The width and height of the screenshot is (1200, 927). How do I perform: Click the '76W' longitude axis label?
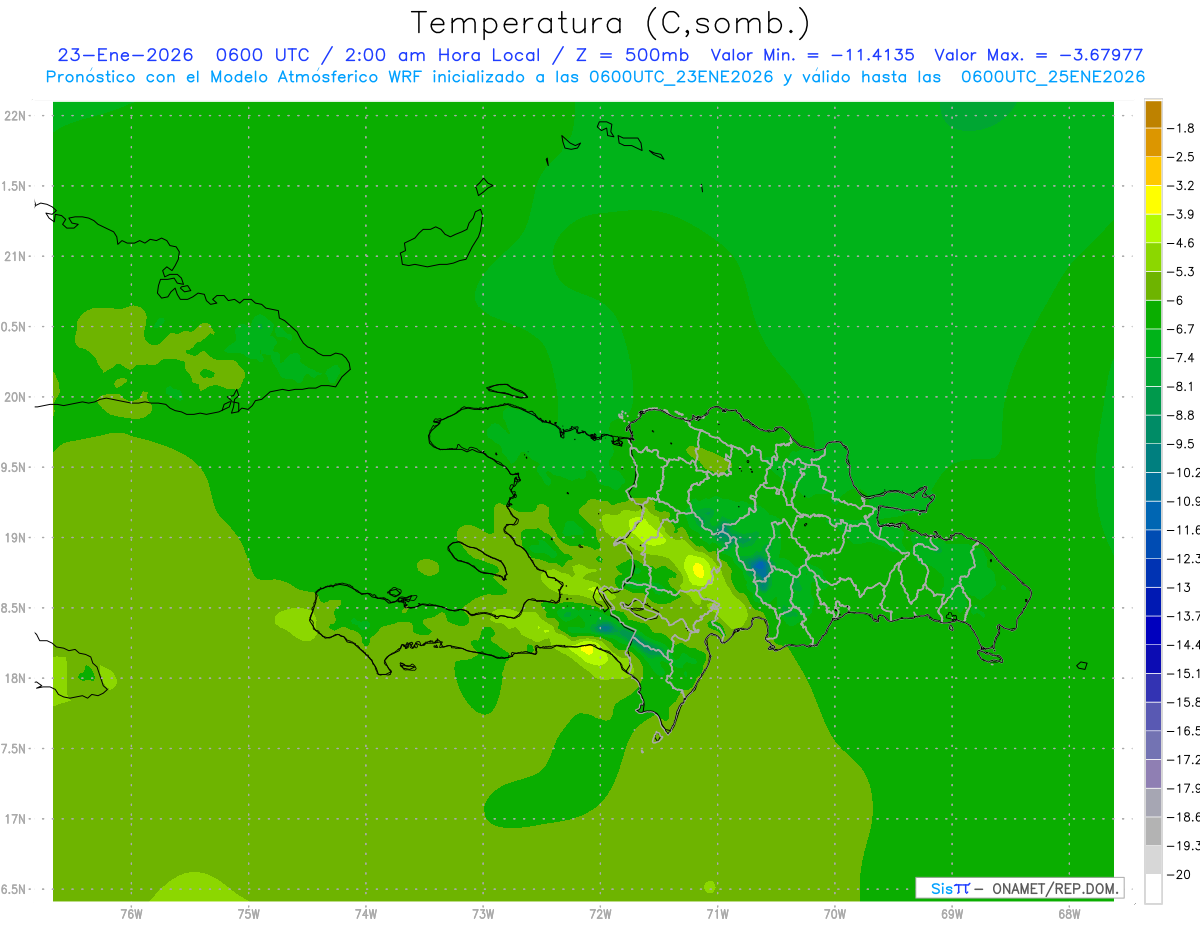132,914
